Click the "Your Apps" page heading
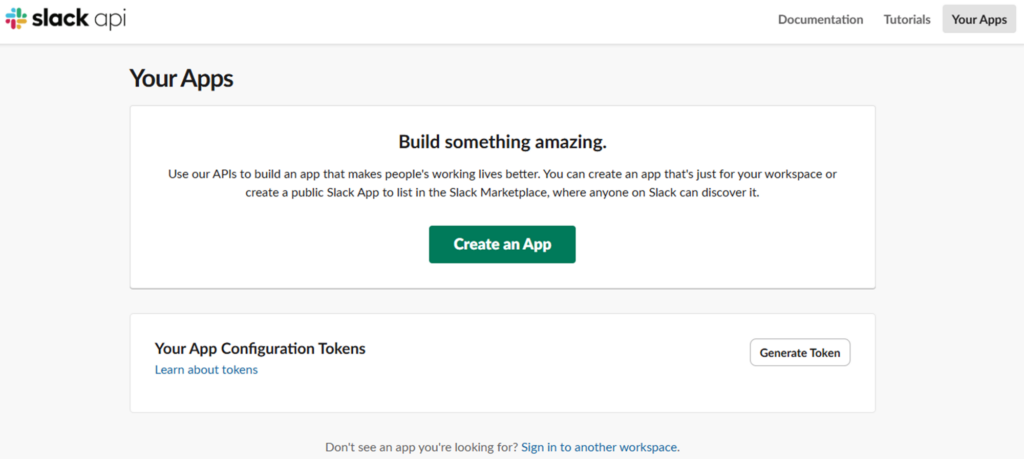1024x459 pixels. pos(181,78)
